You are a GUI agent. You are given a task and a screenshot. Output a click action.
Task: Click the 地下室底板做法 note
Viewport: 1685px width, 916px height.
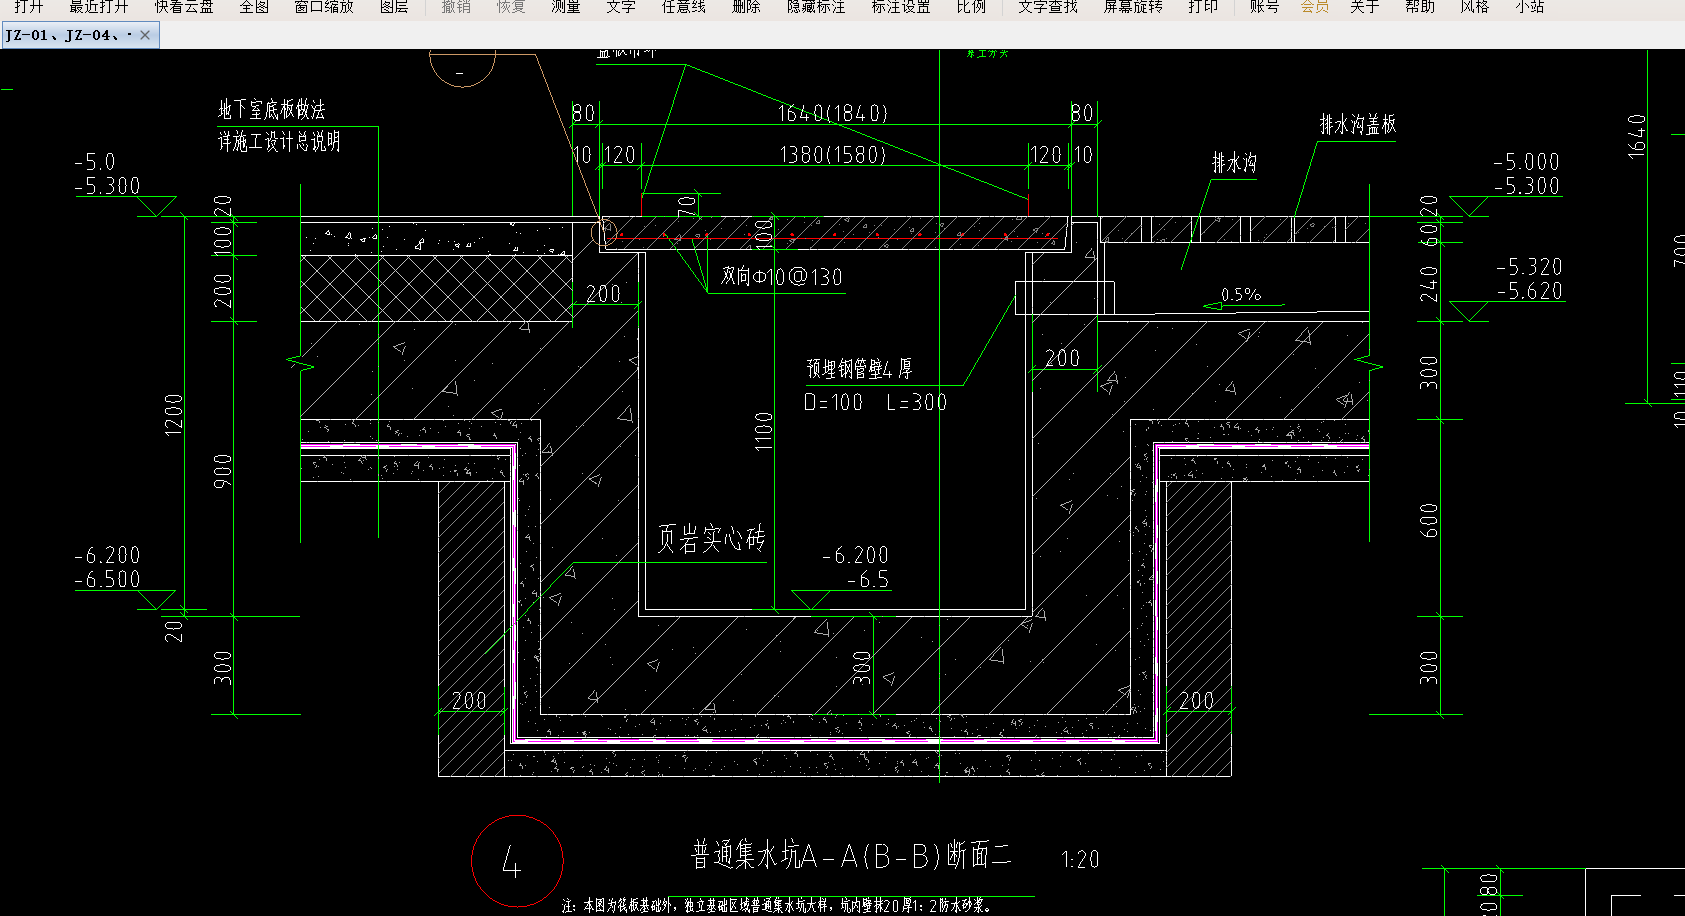pyautogui.click(x=272, y=110)
